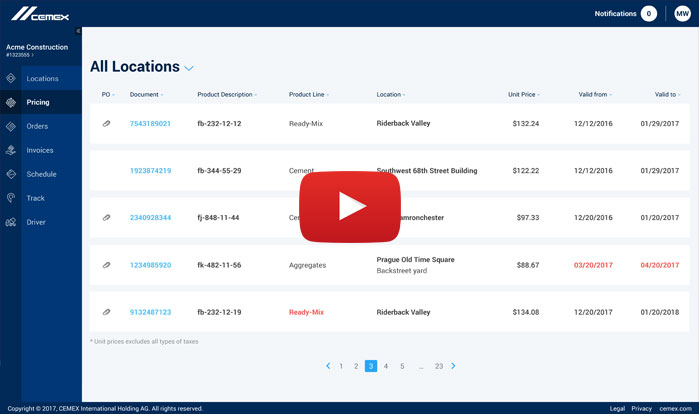Click the red 04/20/2017 valid to date
This screenshot has width=699, height=414.
[660, 265]
